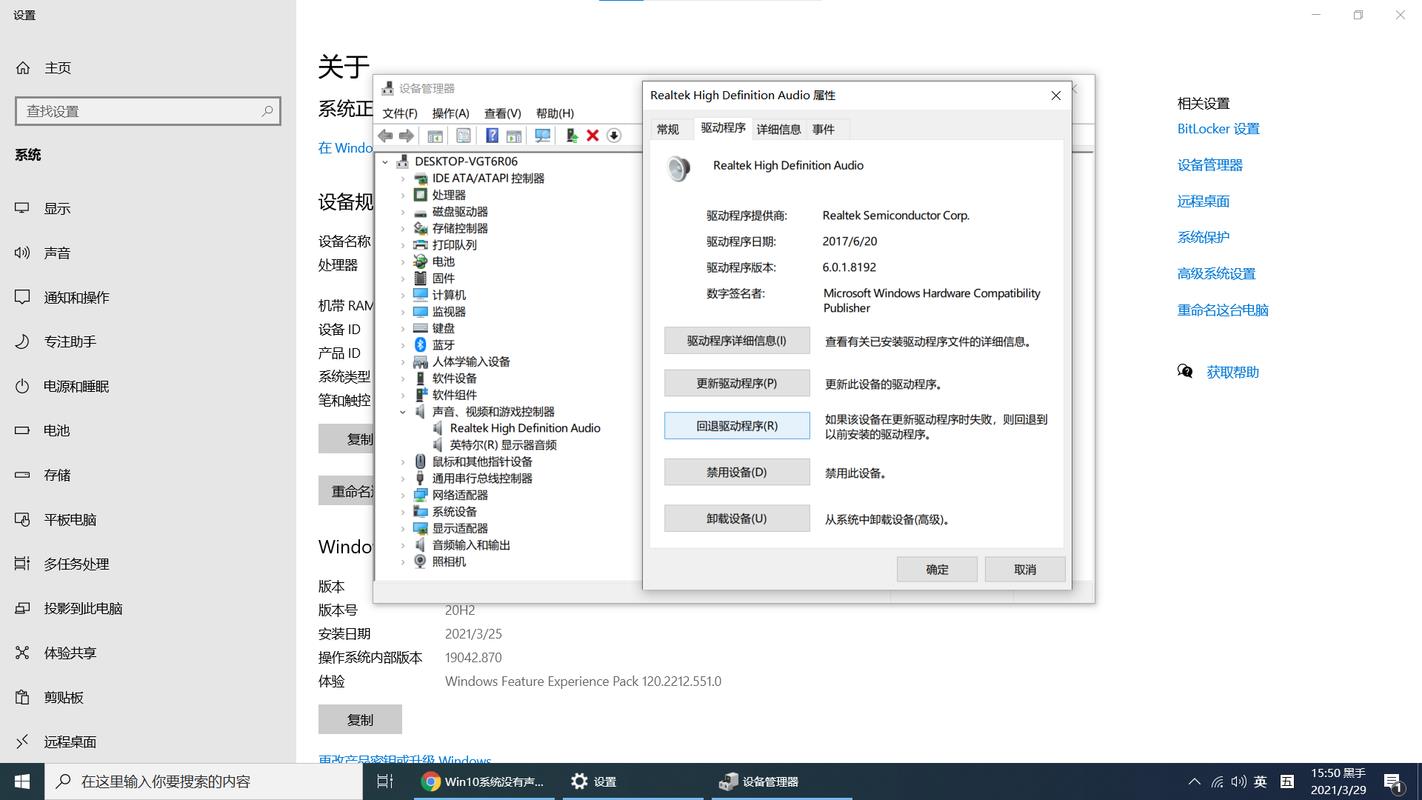Open the 文件(F) menu in Device Manager
The image size is (1422, 800).
(x=400, y=113)
